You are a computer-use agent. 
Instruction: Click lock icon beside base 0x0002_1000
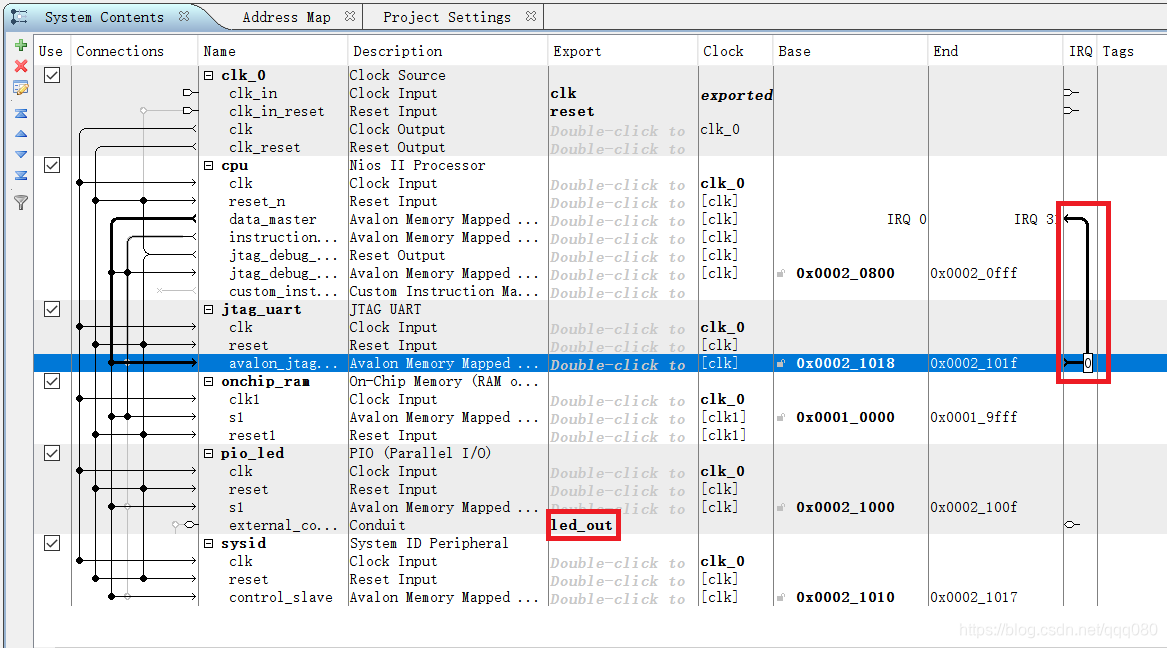click(x=781, y=507)
